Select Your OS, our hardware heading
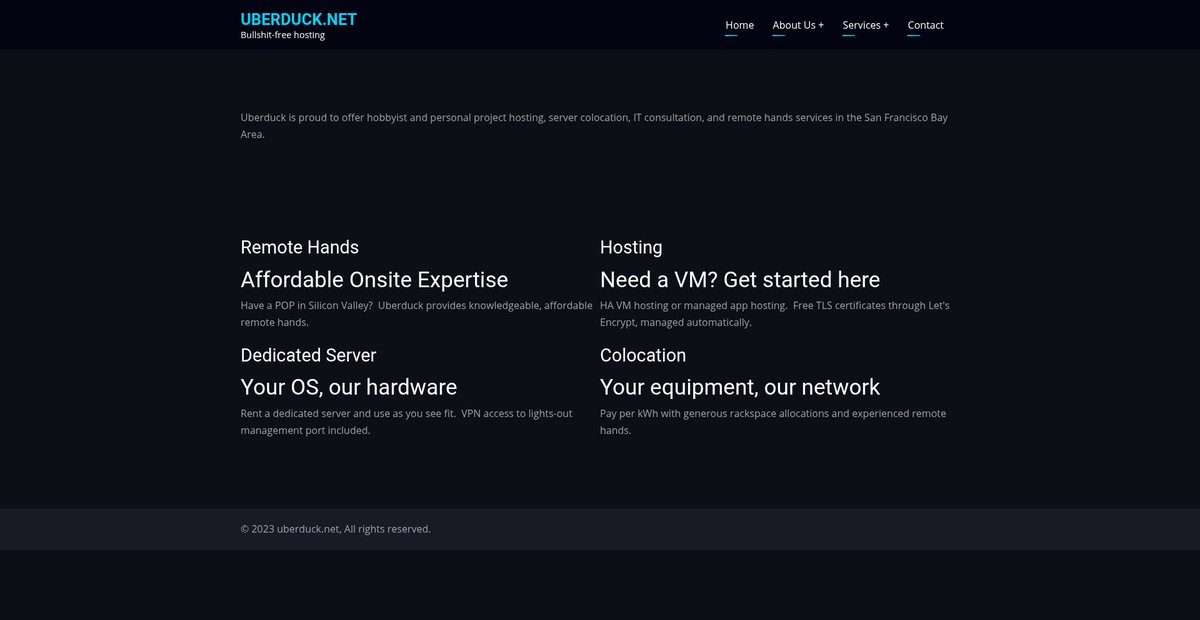Screen dimensions: 1200x620 click(x=349, y=387)
